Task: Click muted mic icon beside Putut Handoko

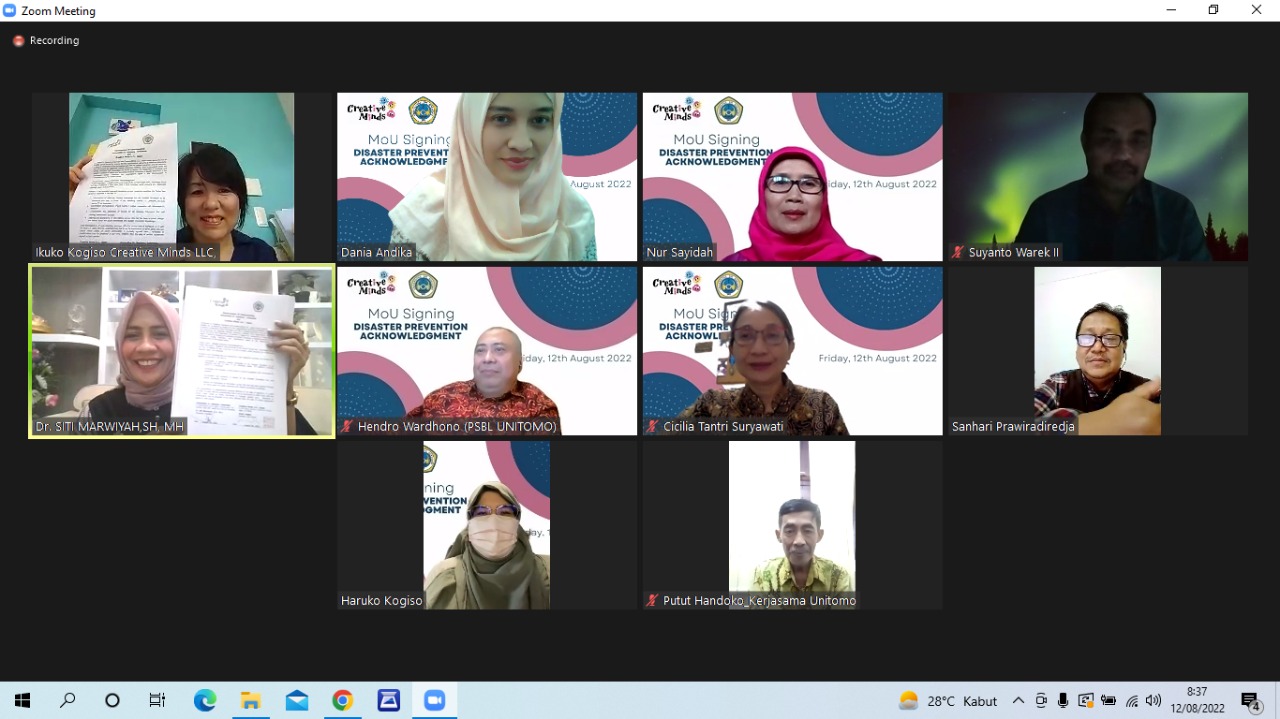Action: tap(653, 601)
